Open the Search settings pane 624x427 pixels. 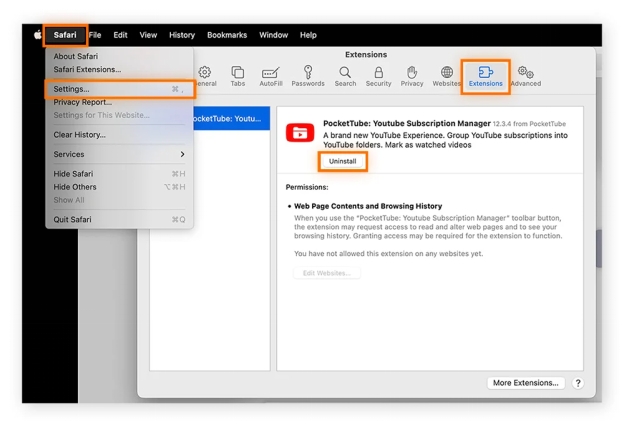pyautogui.click(x=345, y=76)
